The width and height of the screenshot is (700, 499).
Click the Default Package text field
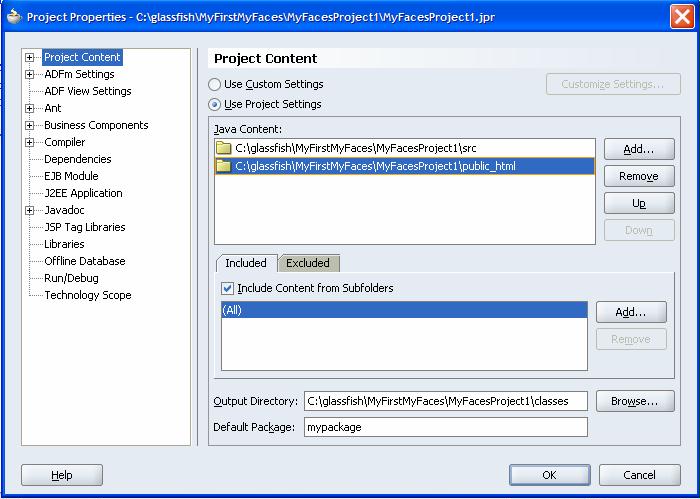(x=445, y=427)
